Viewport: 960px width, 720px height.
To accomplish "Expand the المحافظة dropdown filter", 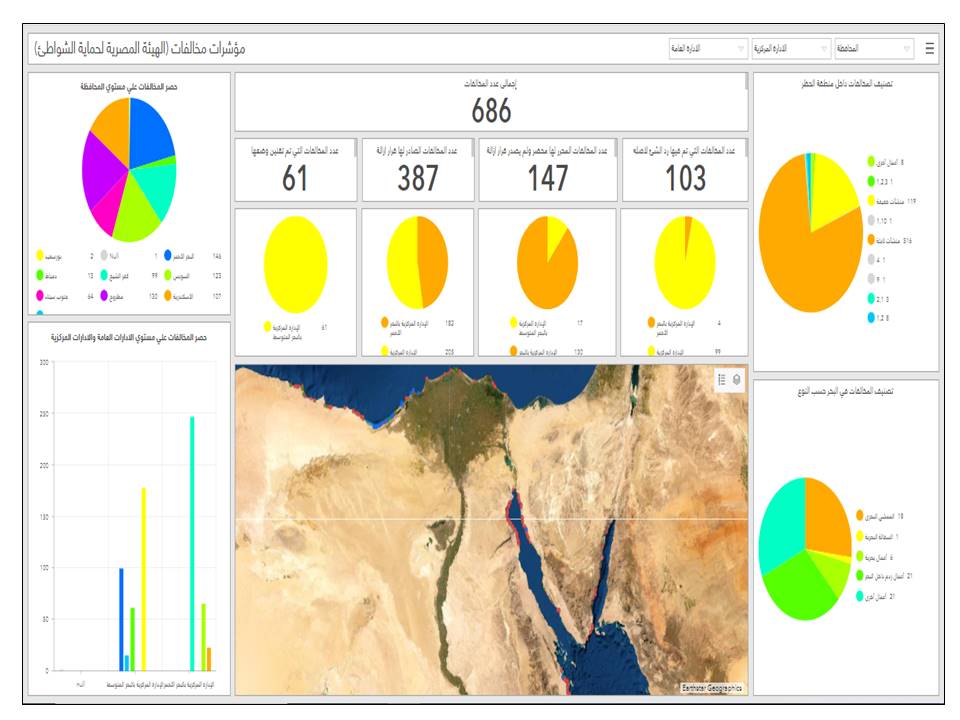I will click(873, 48).
